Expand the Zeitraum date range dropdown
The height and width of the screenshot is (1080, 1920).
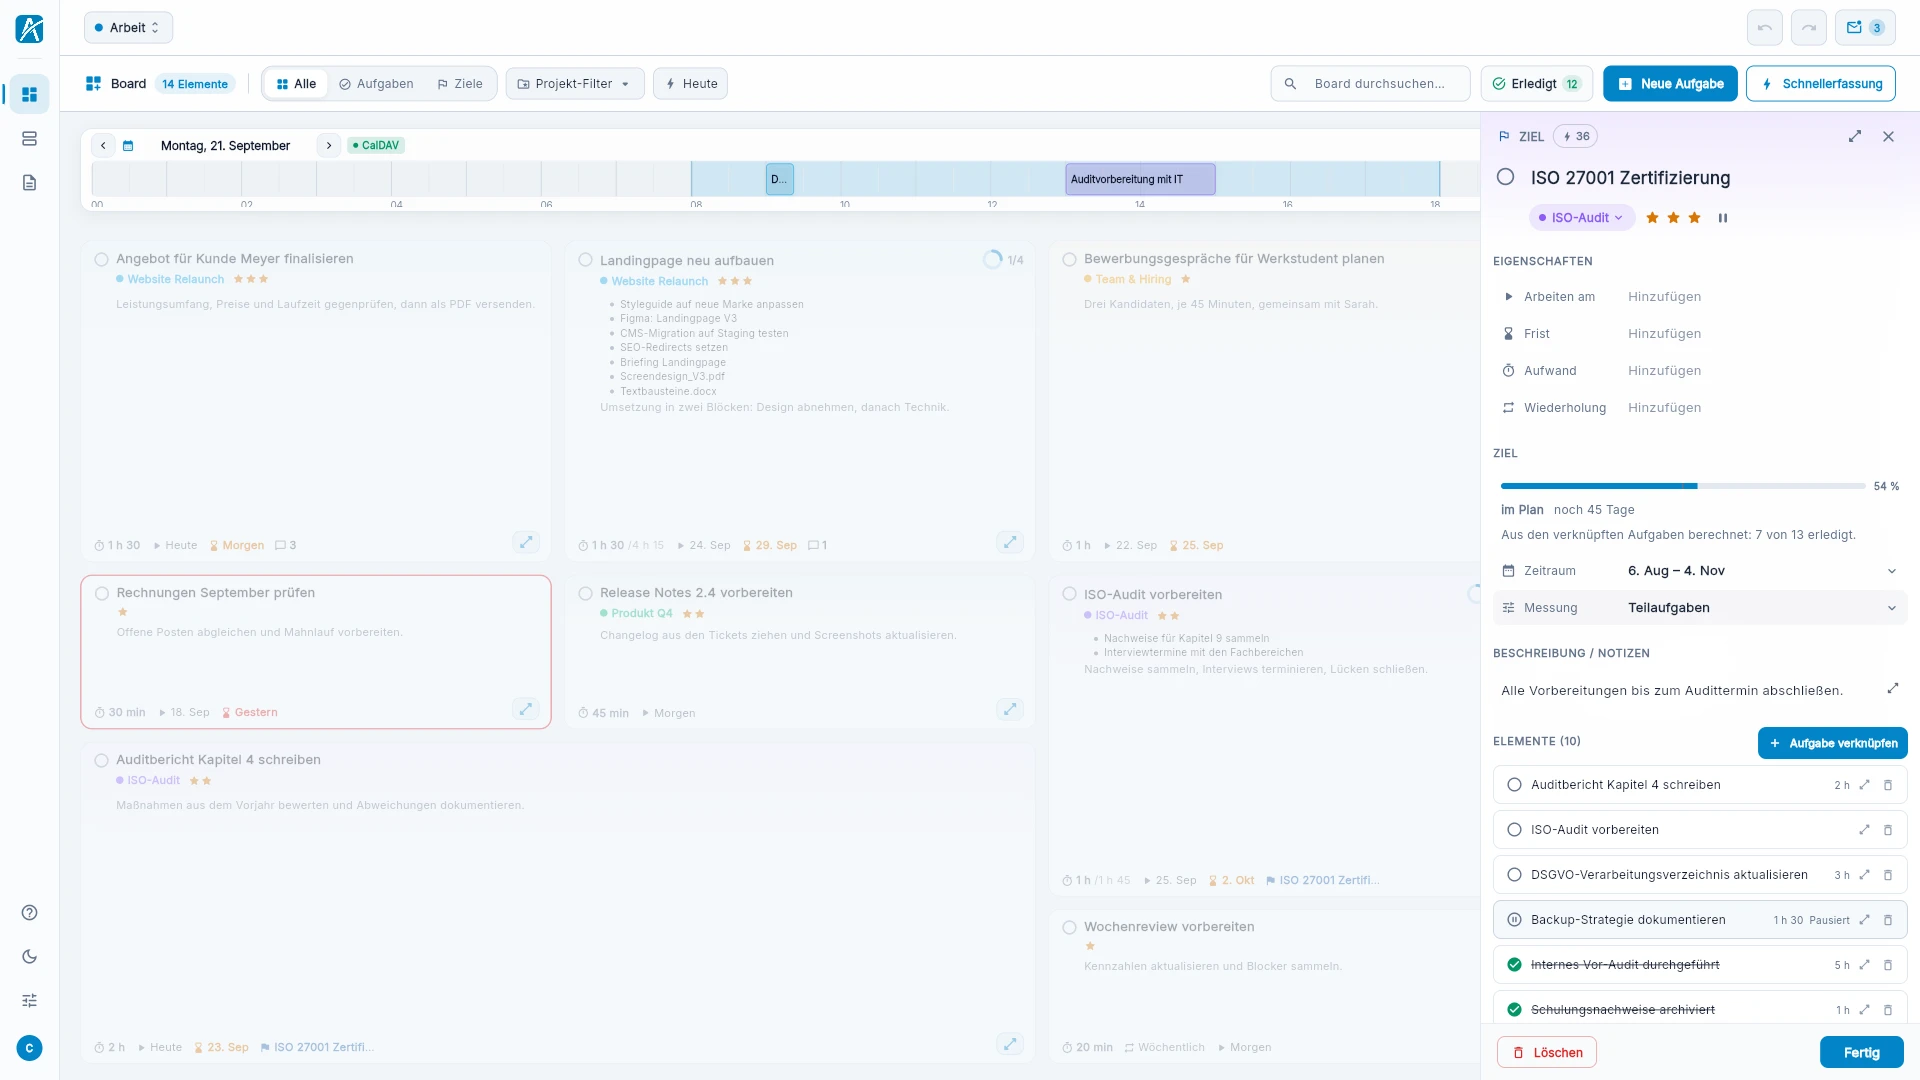(1700, 571)
